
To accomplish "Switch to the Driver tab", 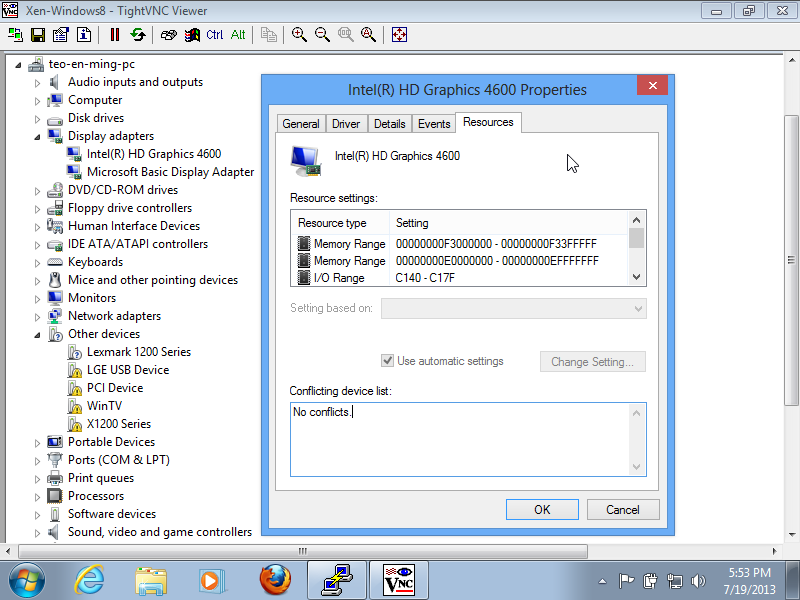I will pos(346,124).
